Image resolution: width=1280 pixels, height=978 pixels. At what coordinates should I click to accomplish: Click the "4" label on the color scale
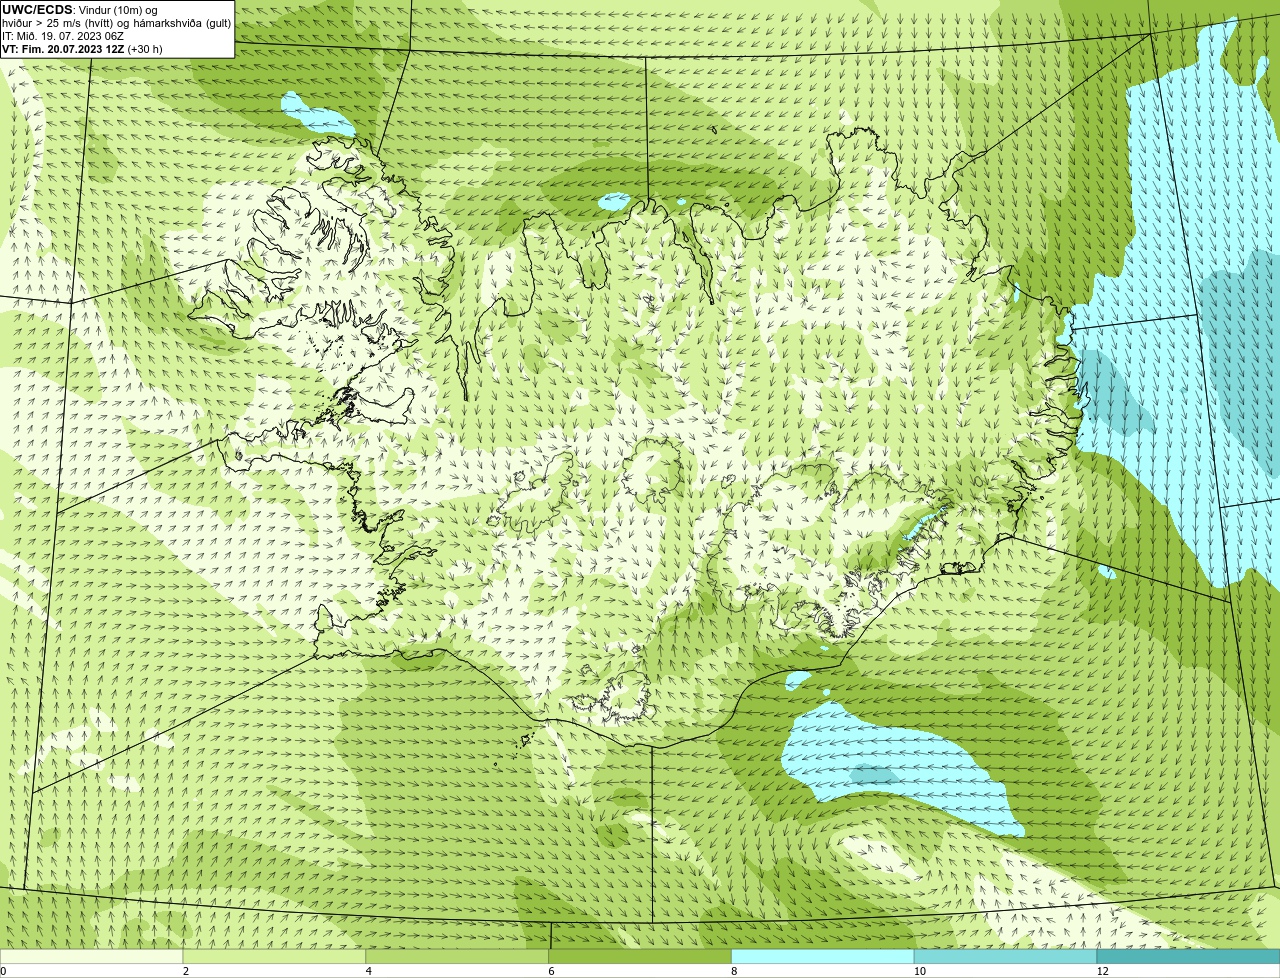[369, 971]
